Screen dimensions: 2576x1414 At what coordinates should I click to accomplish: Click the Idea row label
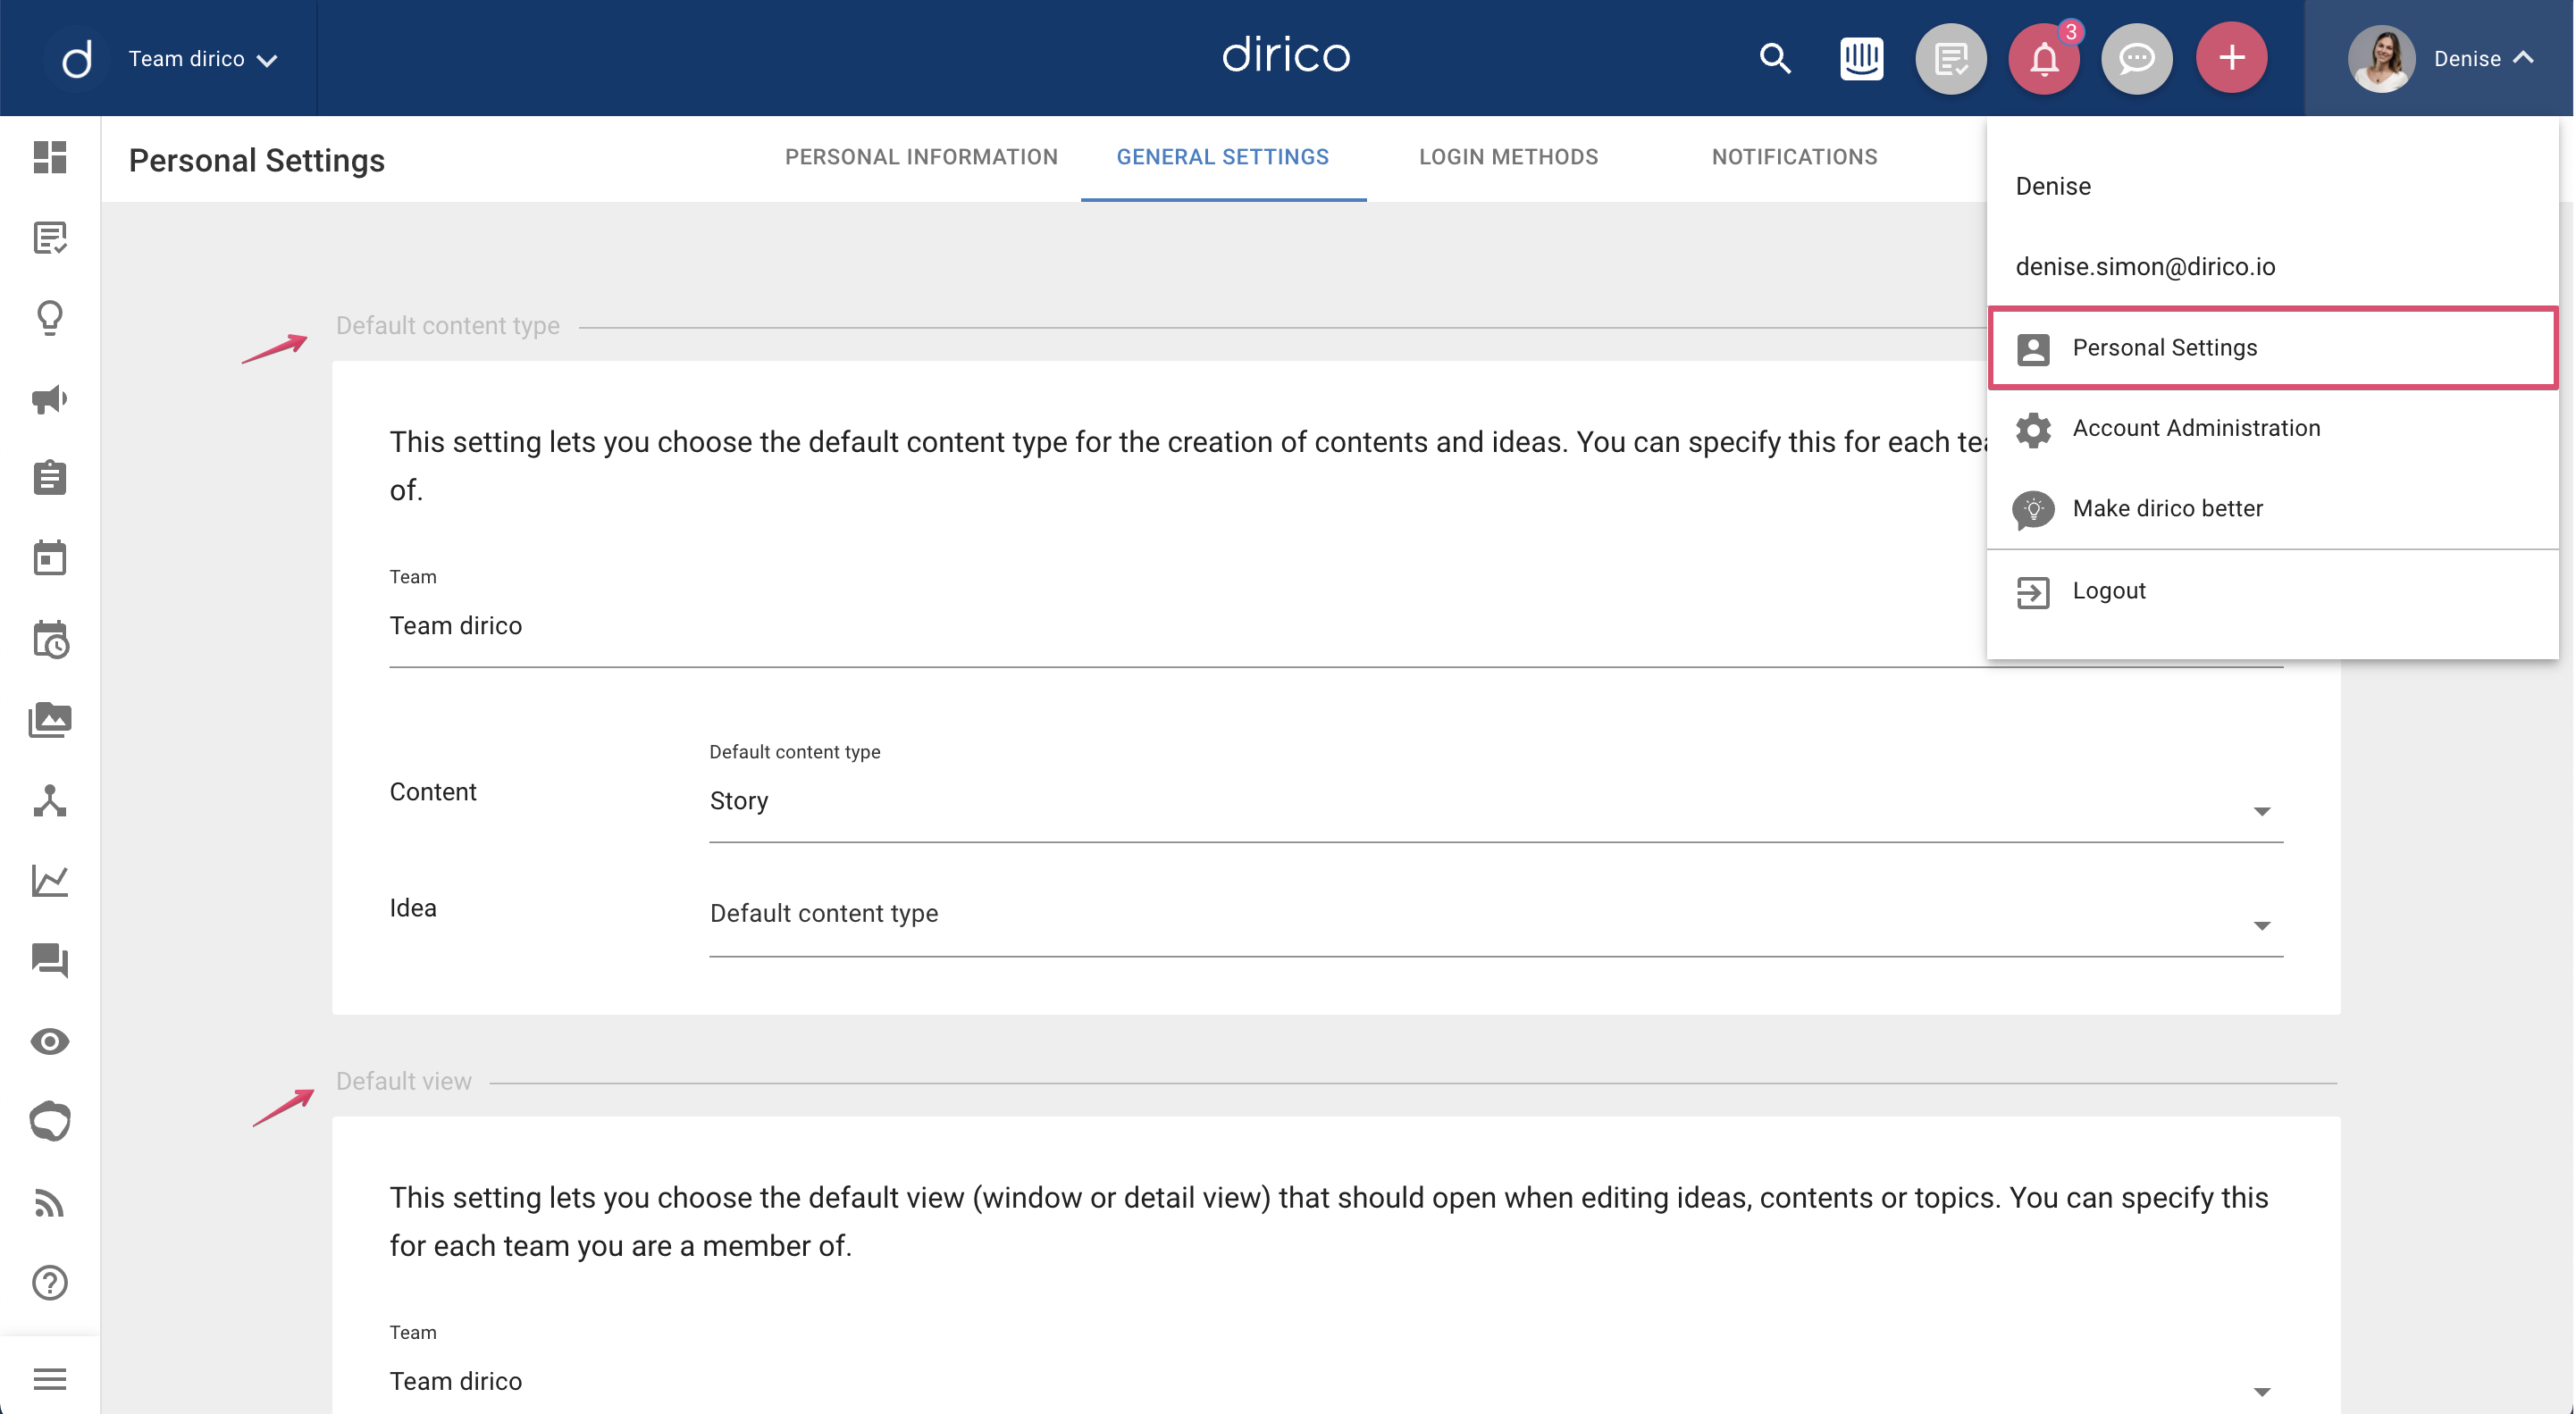coord(413,908)
